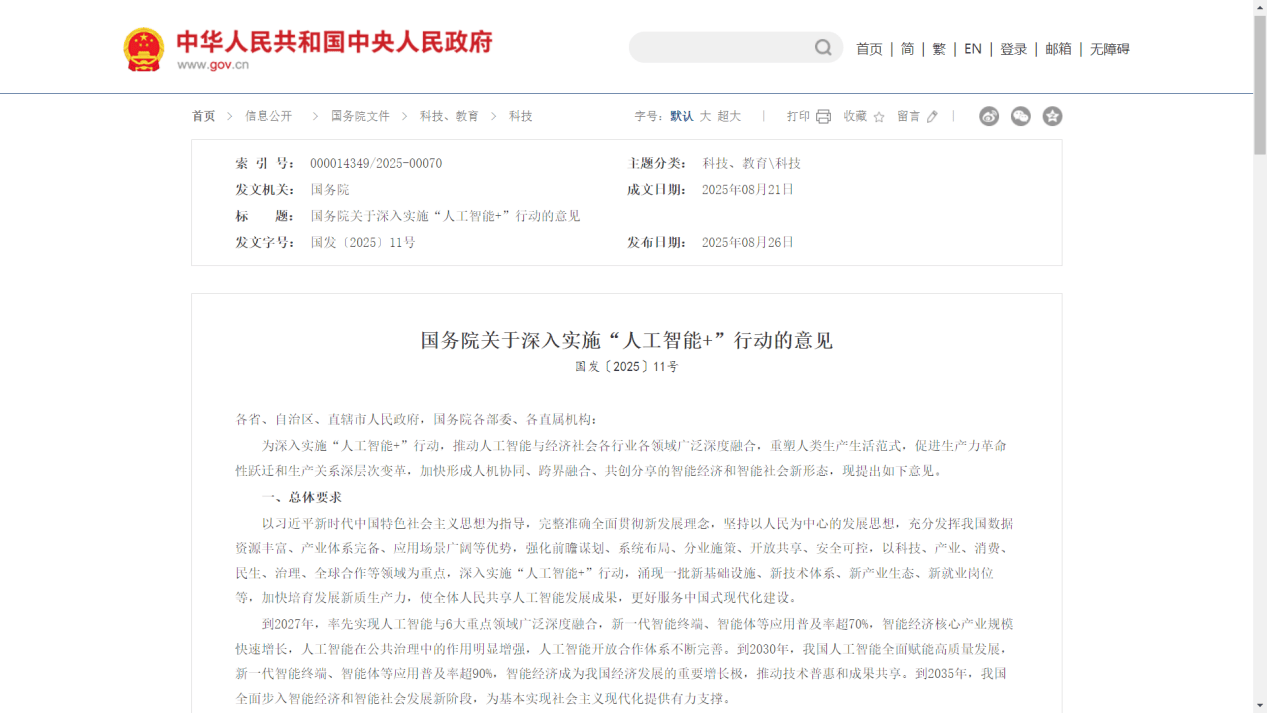This screenshot has height=713, width=1267.
Task: Click the search magnifier icon
Action: coord(822,48)
